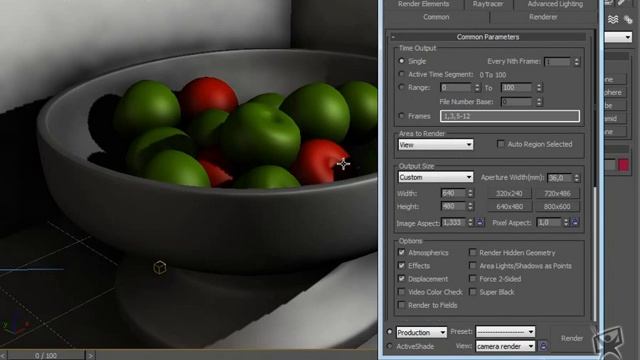Switch to Raytracer tab
Image resolution: width=640 pixels, height=360 pixels.
tap(488, 4)
